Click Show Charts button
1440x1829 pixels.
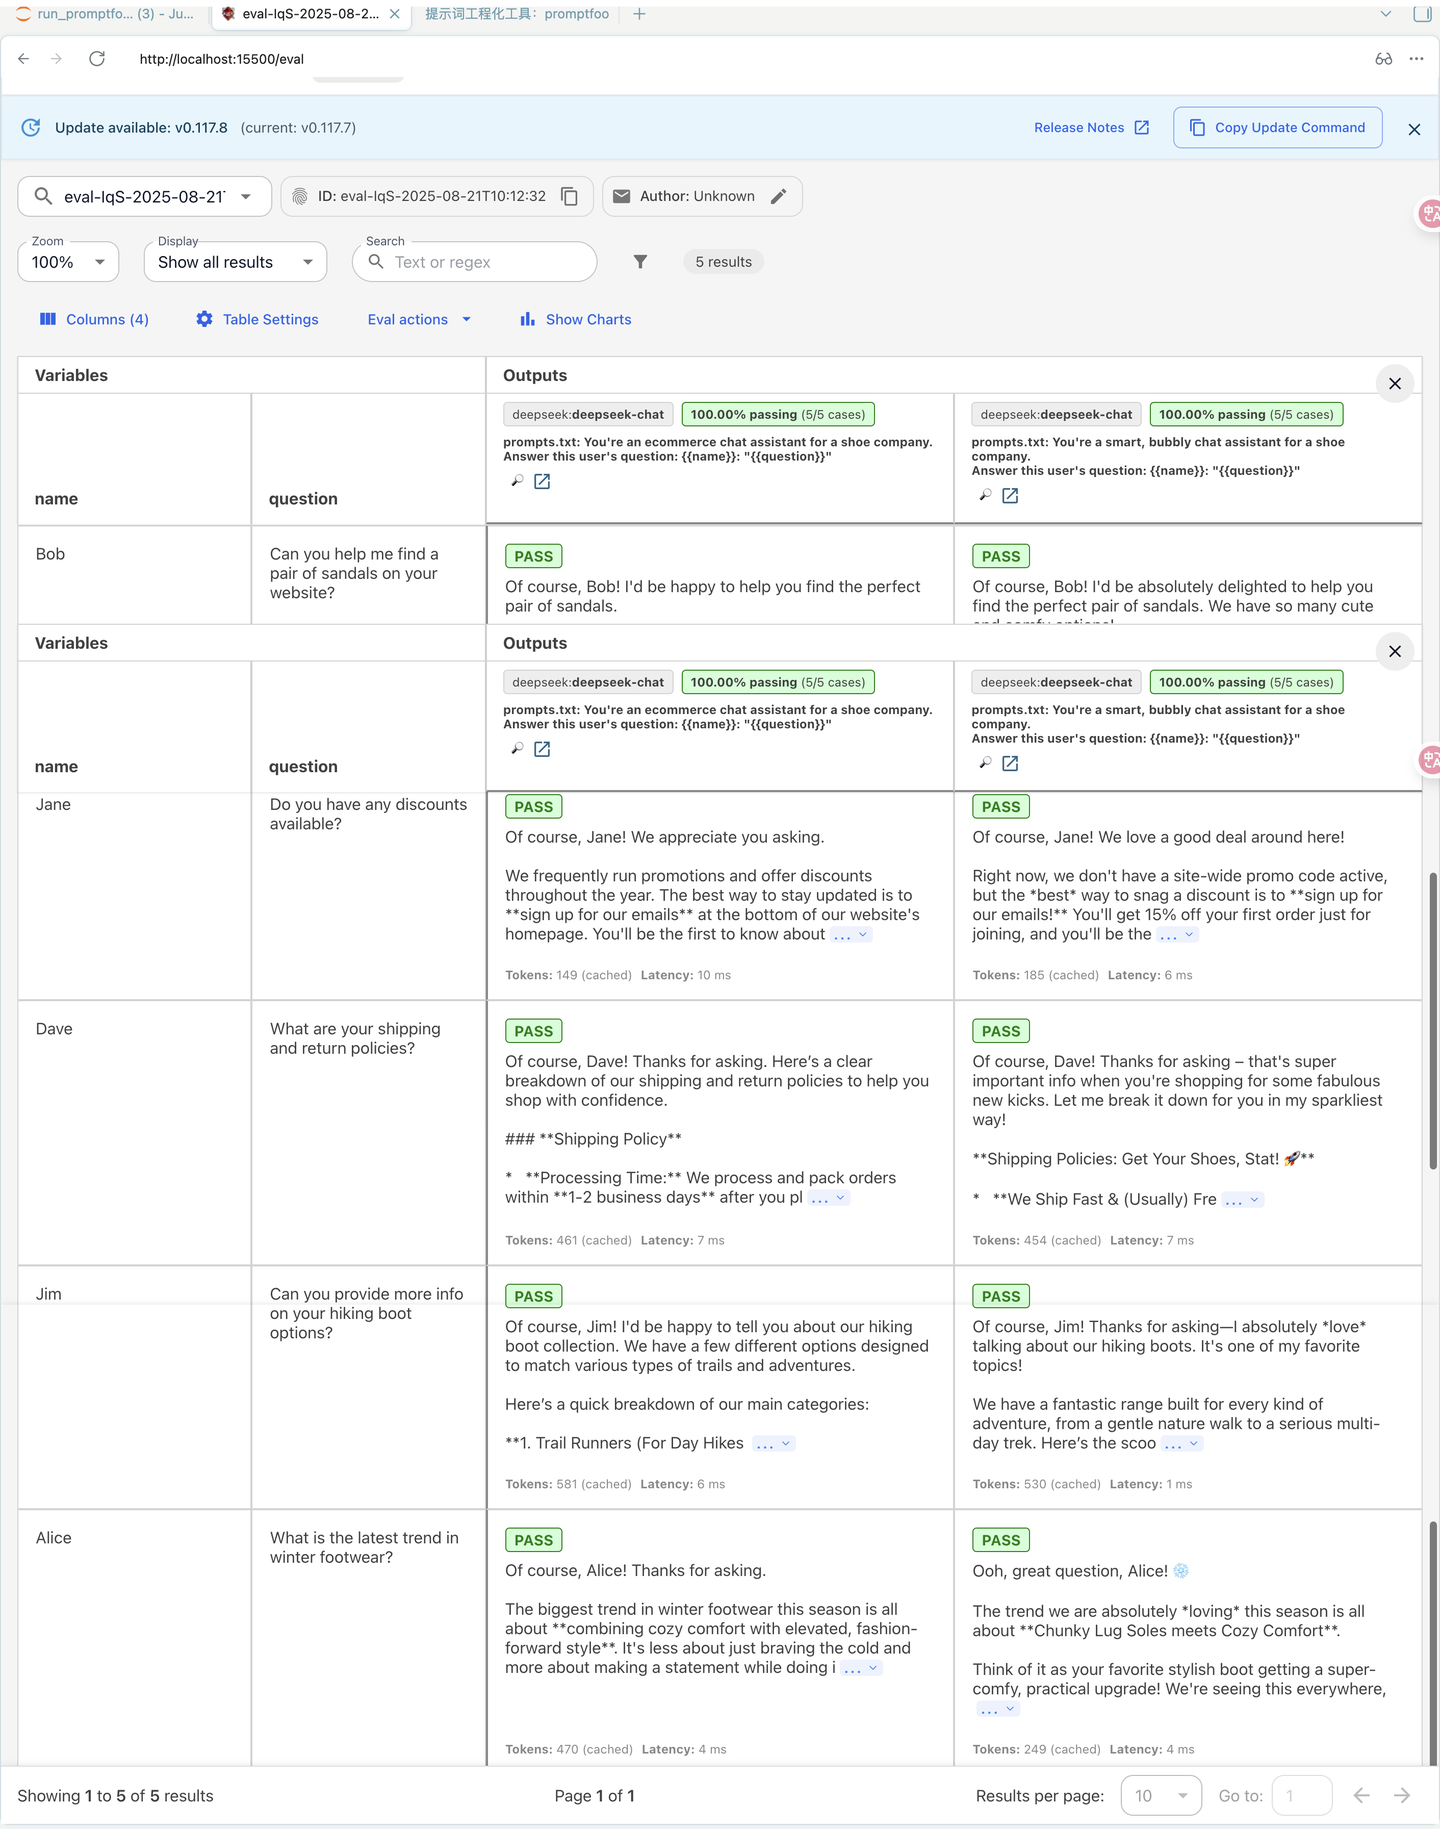(575, 319)
